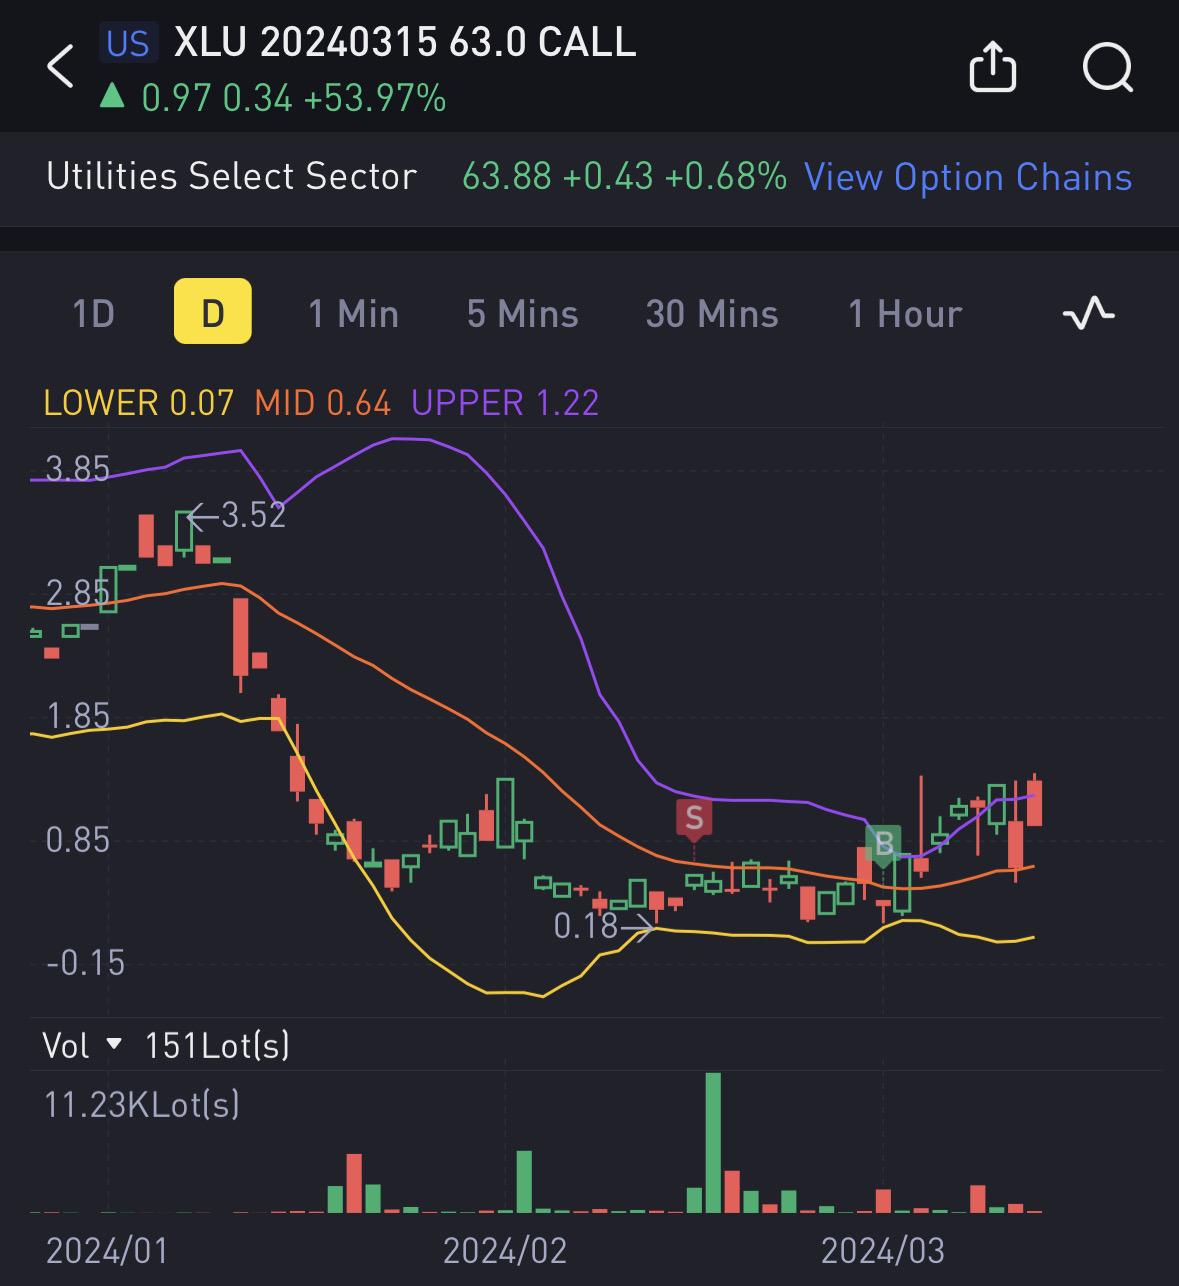
Task: Open the share icon
Action: click(x=993, y=67)
